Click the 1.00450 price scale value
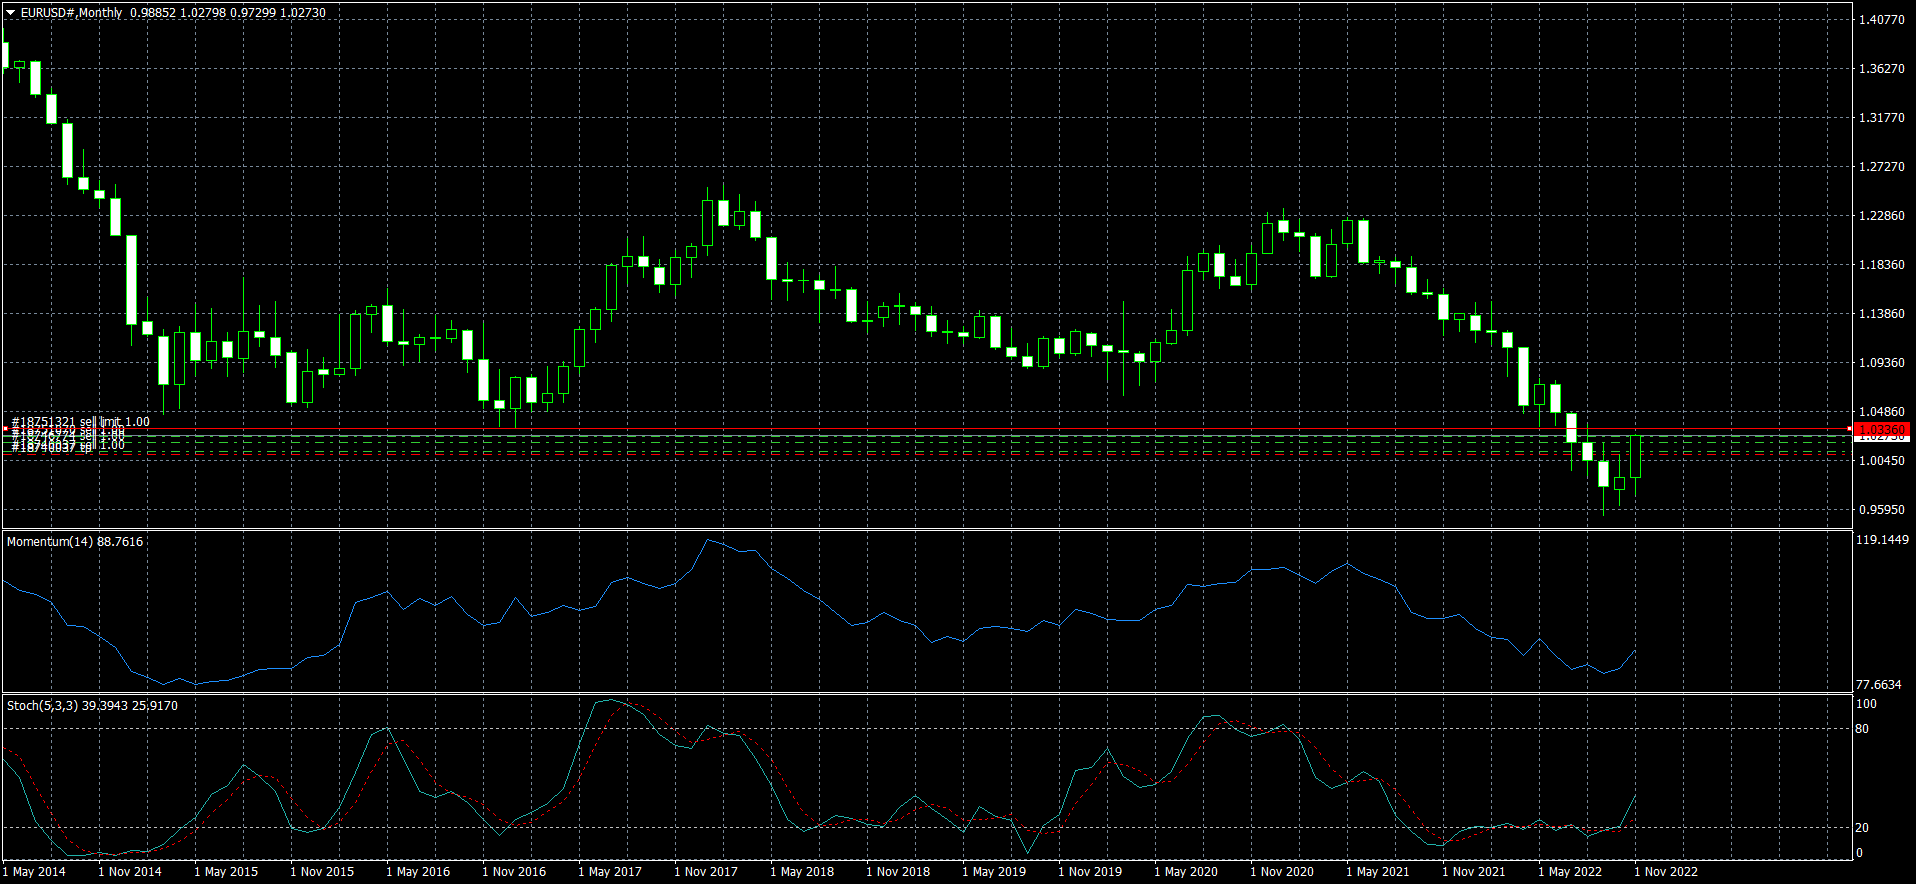The height and width of the screenshot is (884, 1916). click(x=1881, y=461)
